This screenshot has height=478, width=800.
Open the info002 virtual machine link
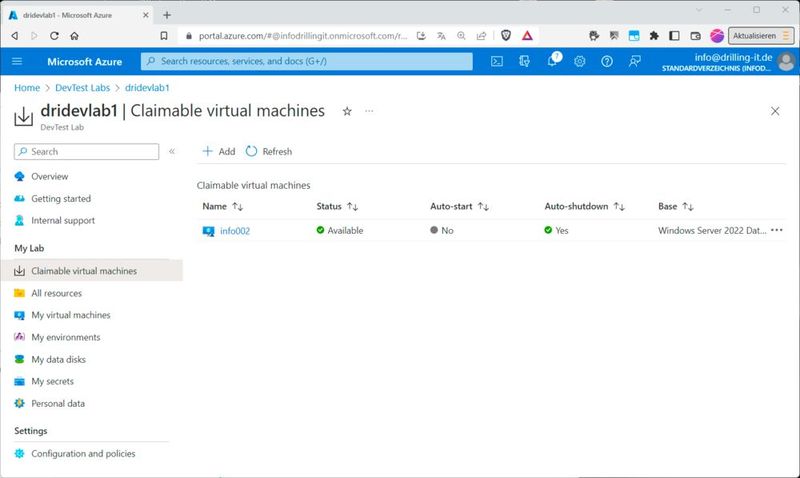(235, 231)
